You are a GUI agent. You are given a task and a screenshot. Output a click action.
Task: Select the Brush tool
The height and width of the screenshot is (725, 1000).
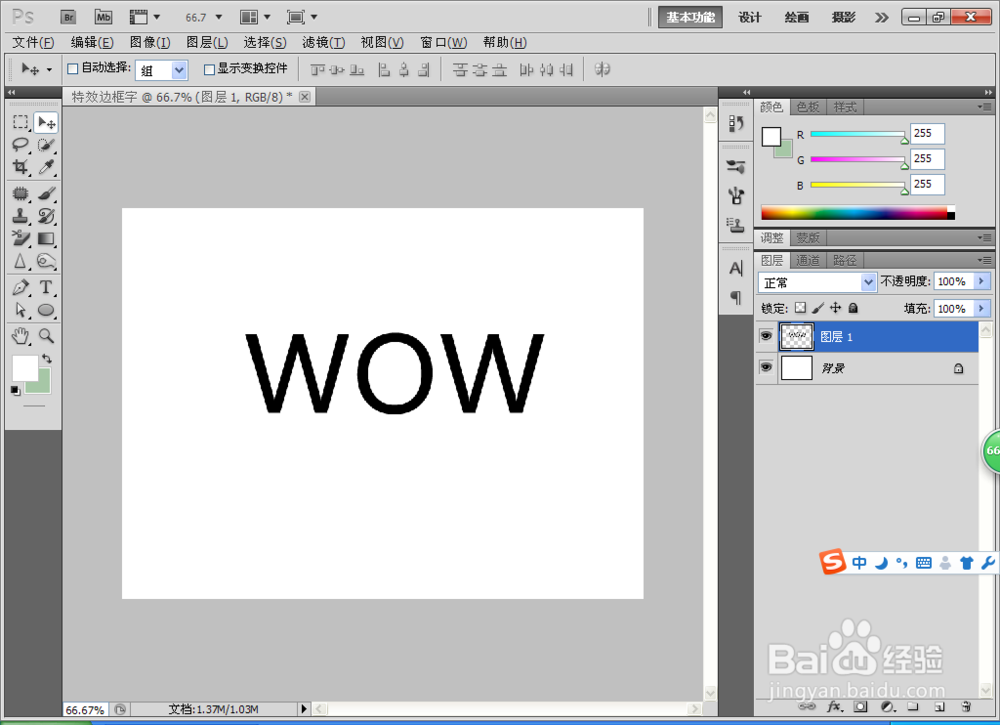click(x=47, y=193)
